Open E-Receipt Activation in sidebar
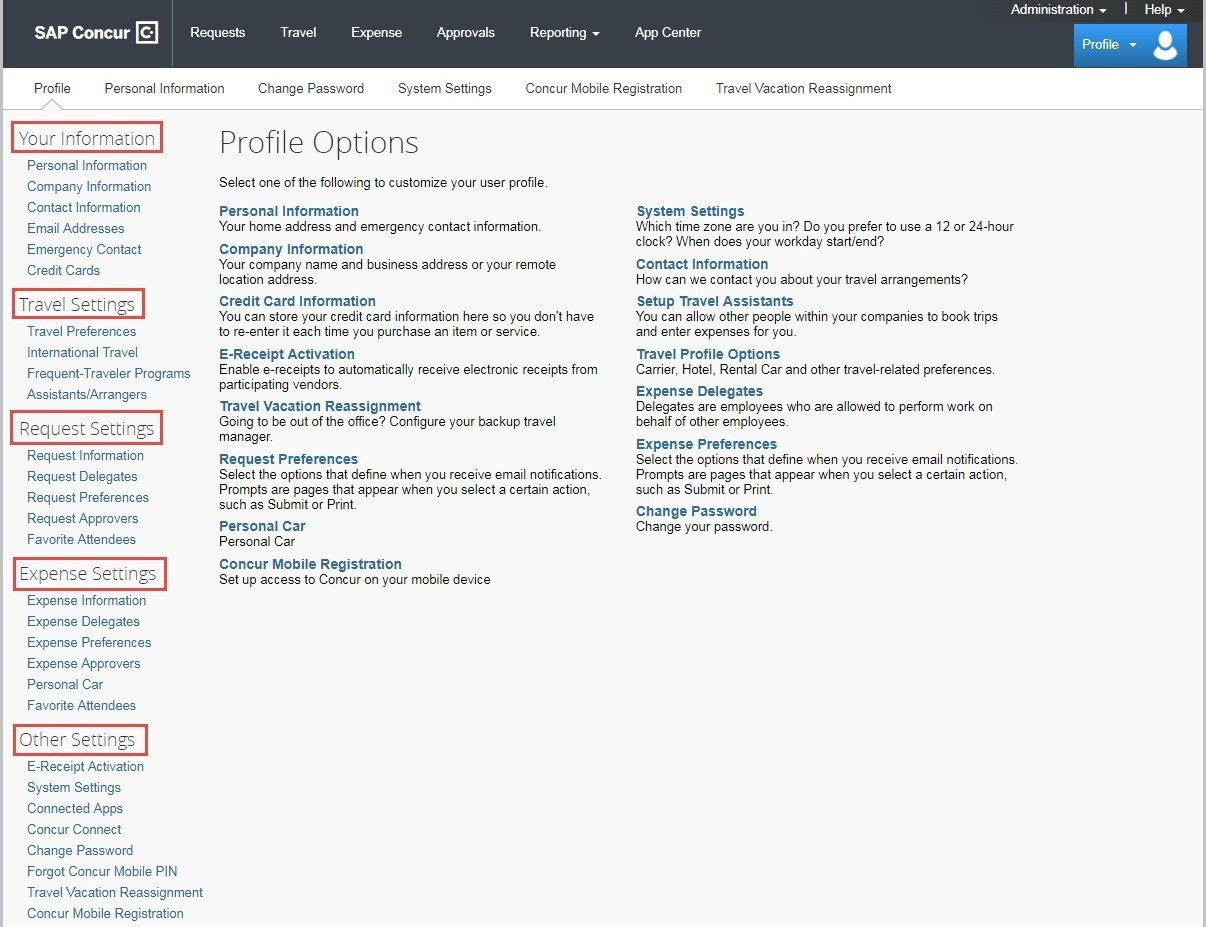 pyautogui.click(x=85, y=766)
